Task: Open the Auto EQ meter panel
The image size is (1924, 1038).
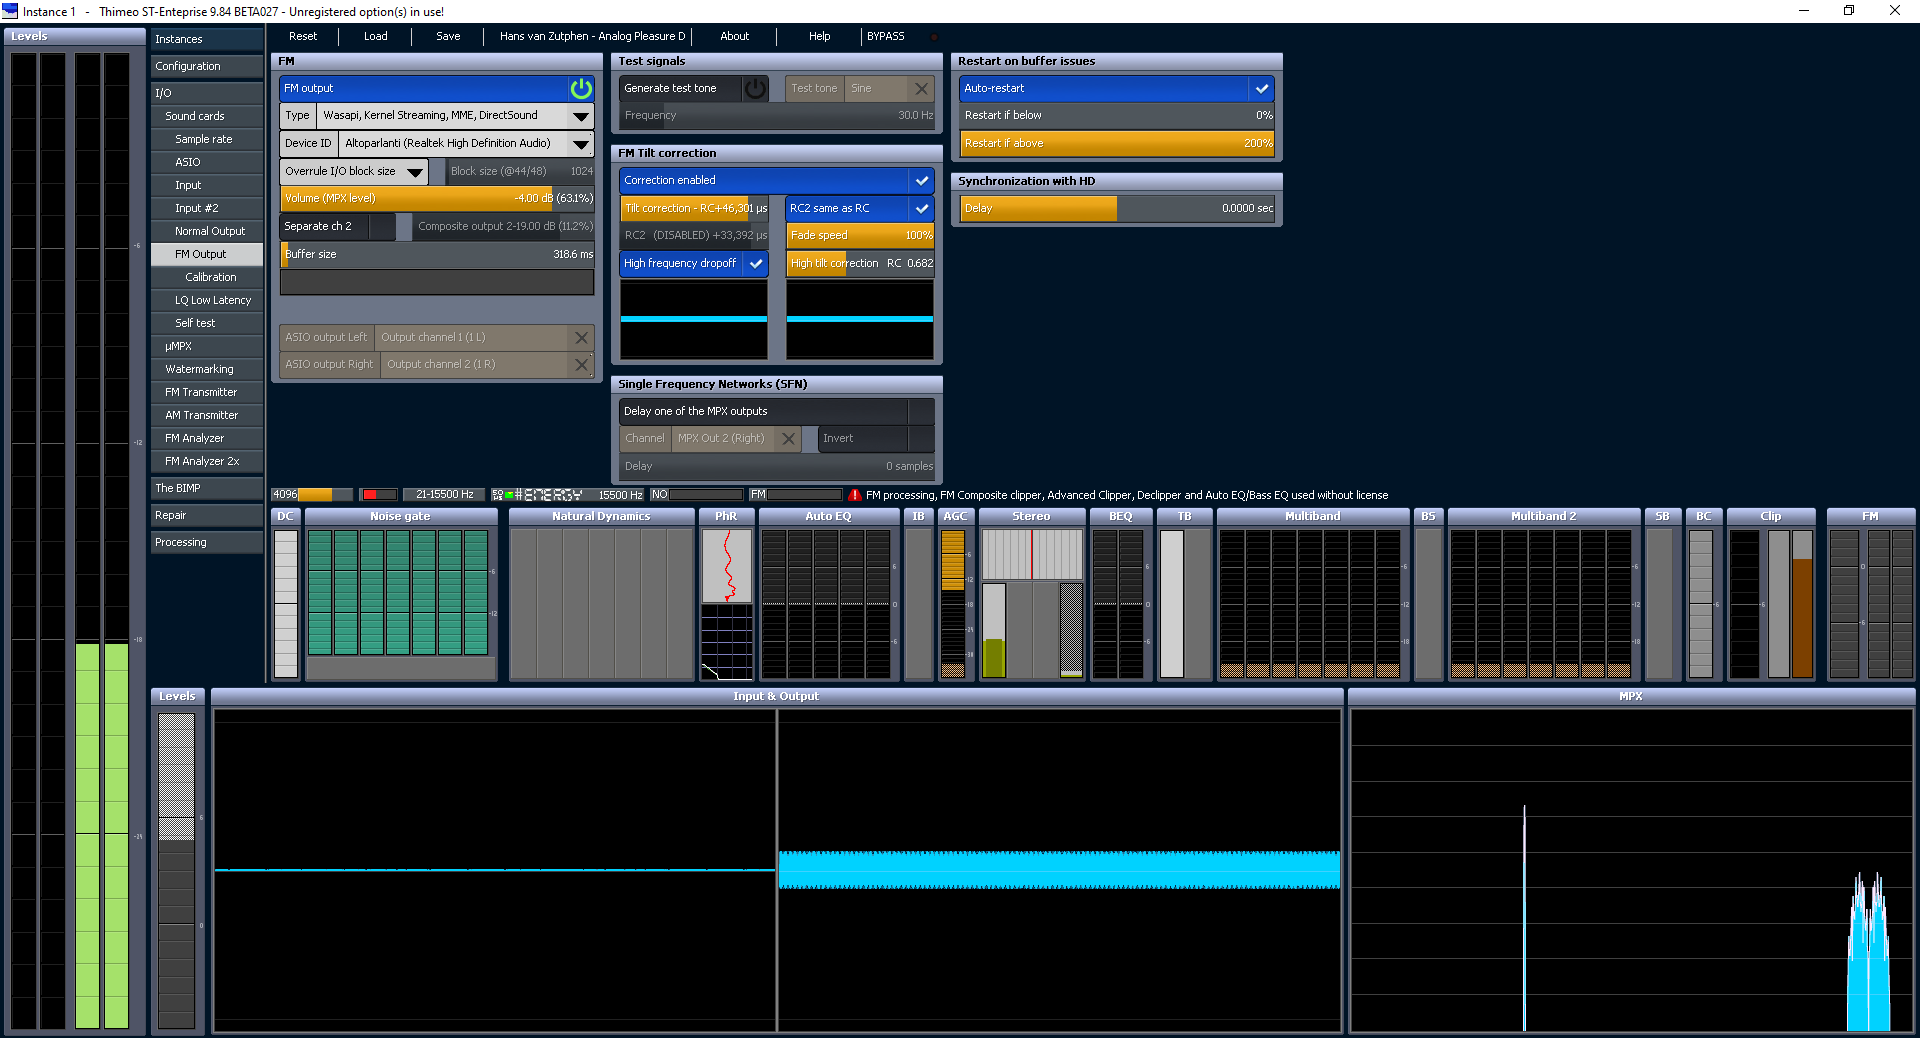Action: click(828, 594)
